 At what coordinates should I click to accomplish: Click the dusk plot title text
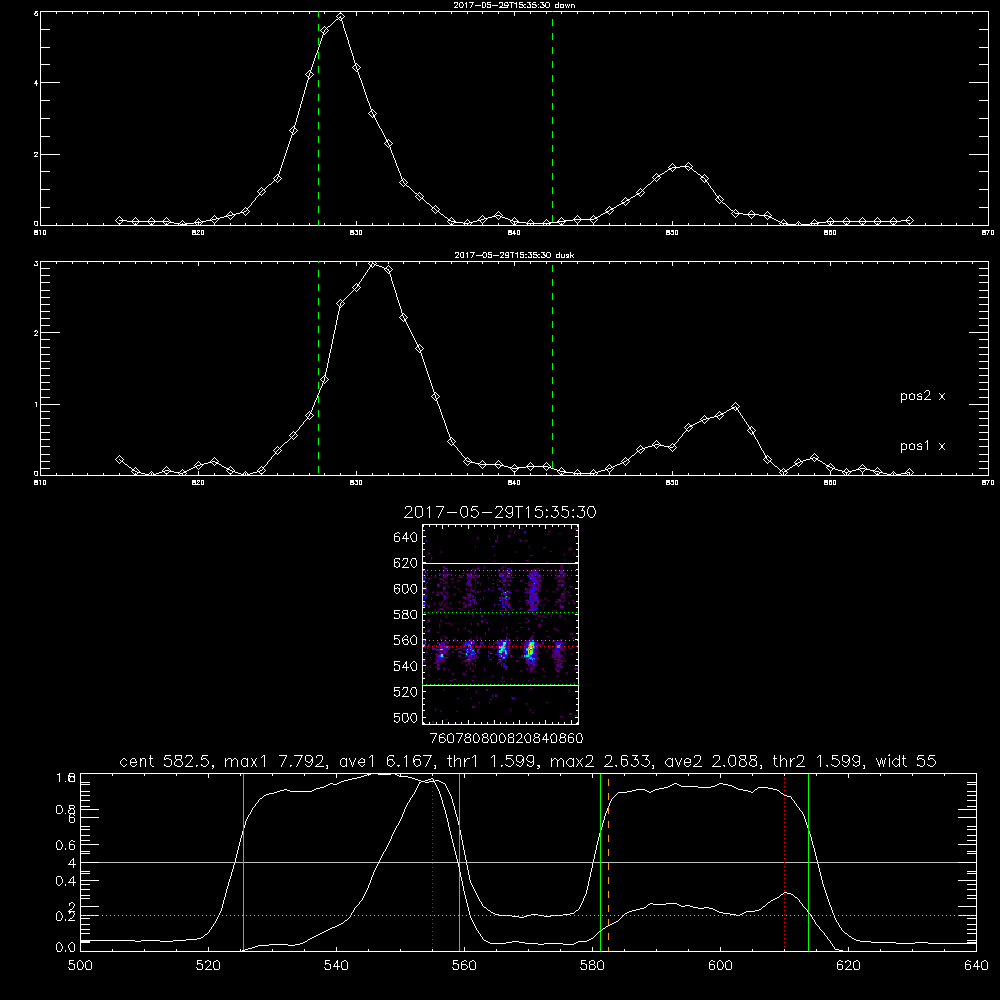coord(514,255)
